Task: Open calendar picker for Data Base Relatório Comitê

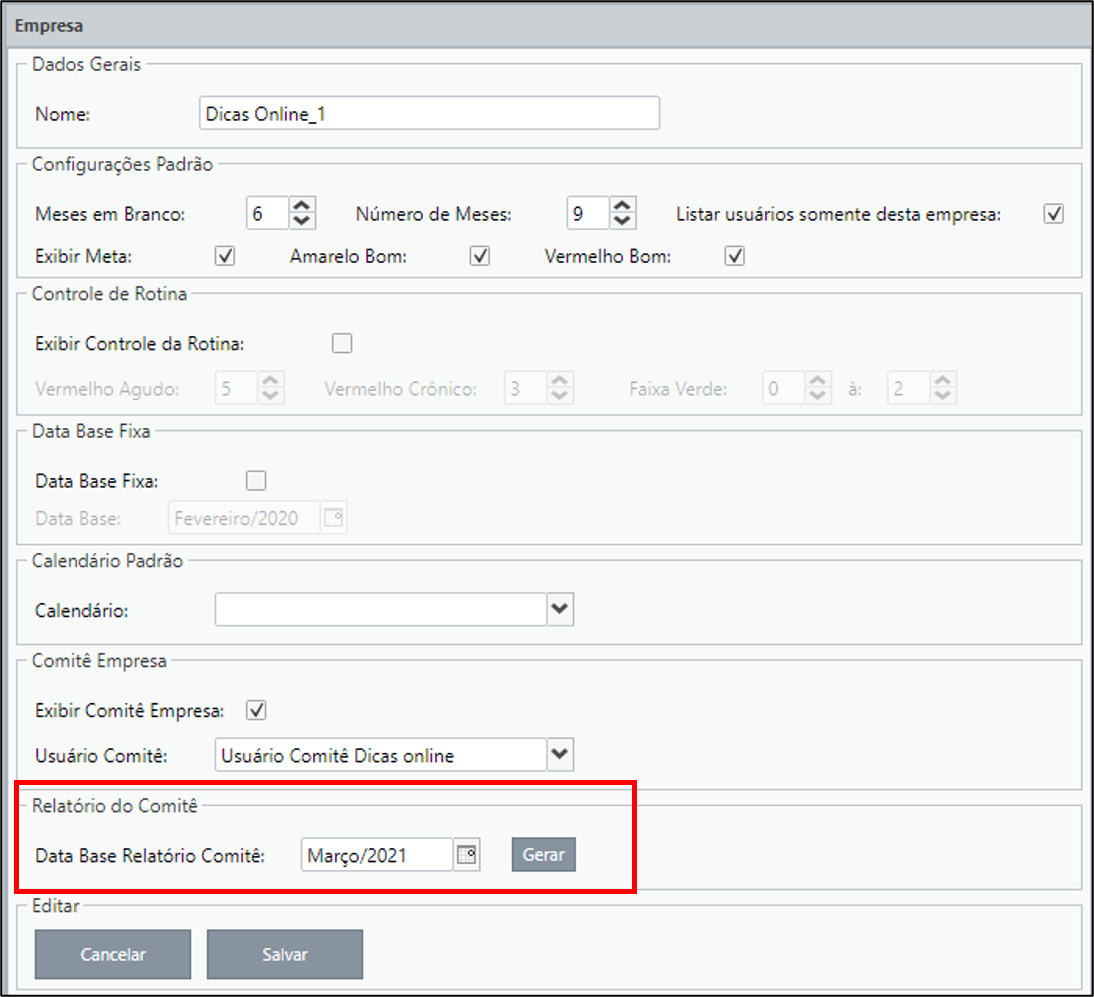Action: point(466,855)
